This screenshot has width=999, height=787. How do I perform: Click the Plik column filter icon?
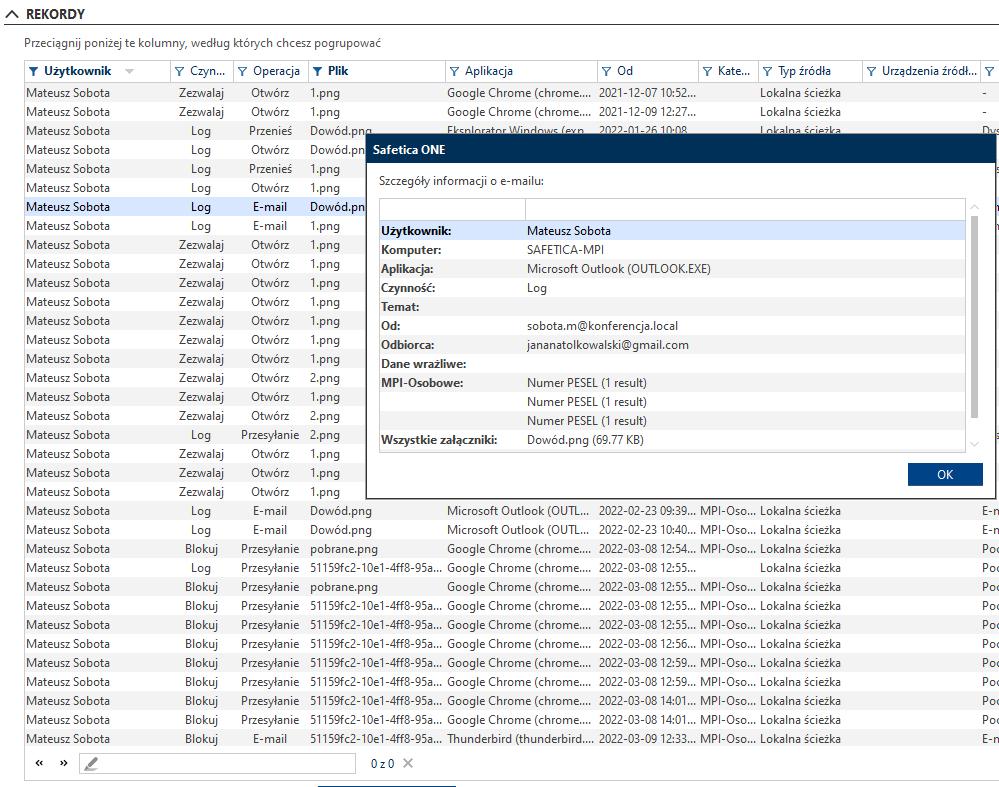317,72
